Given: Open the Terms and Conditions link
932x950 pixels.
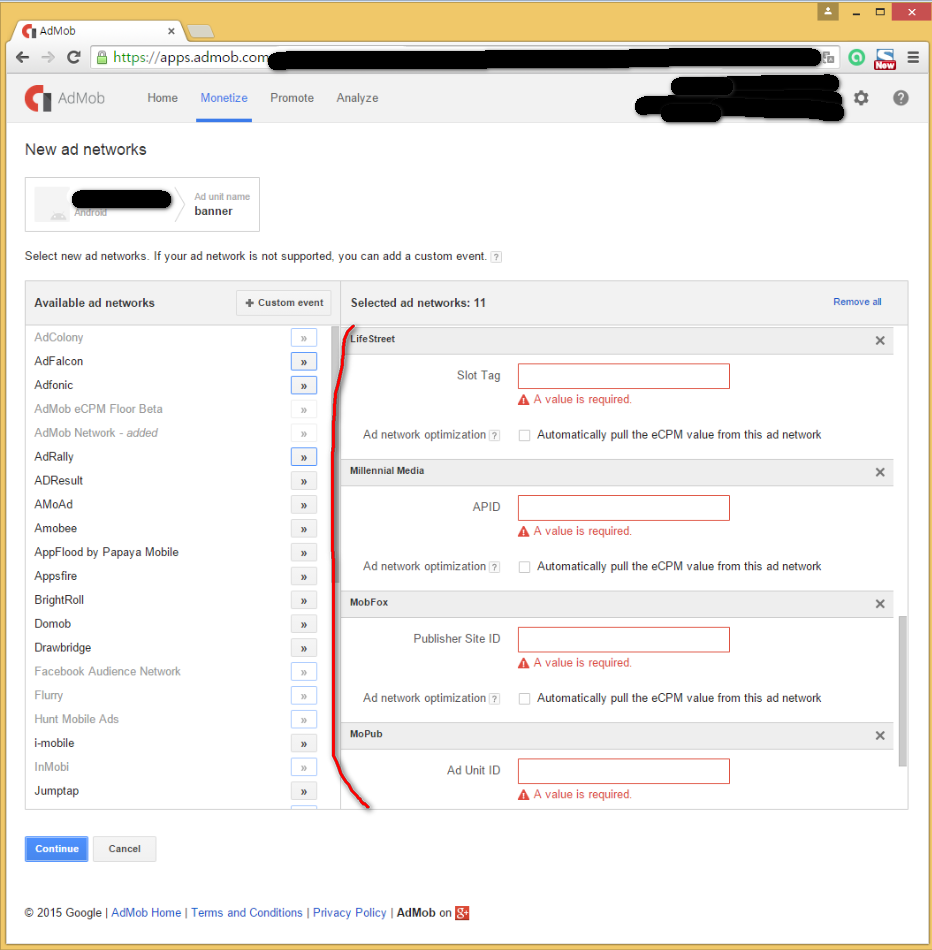Looking at the screenshot, I should pyautogui.click(x=247, y=912).
